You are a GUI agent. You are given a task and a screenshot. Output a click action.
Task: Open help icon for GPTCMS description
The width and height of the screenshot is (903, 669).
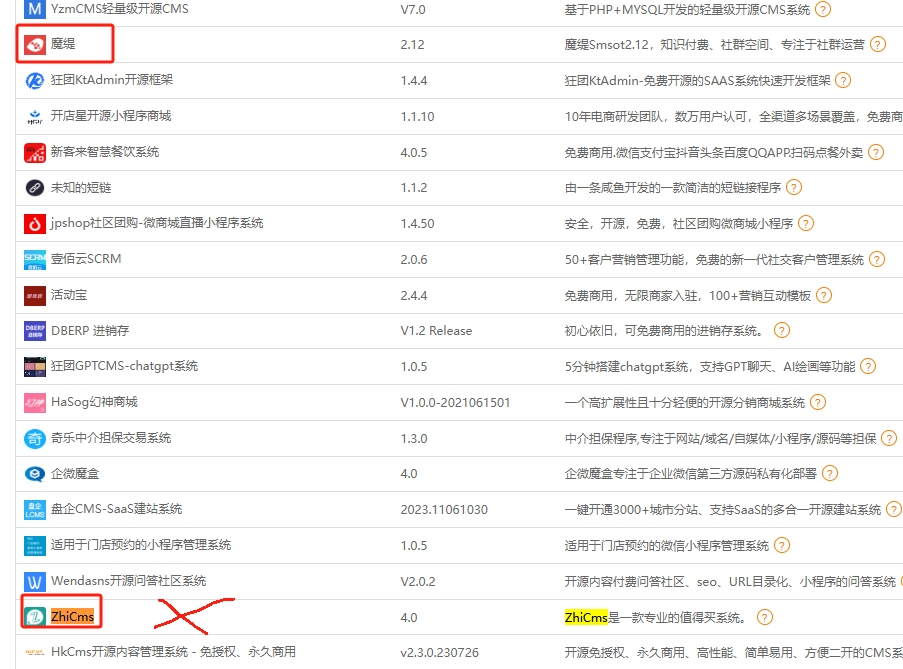868,366
